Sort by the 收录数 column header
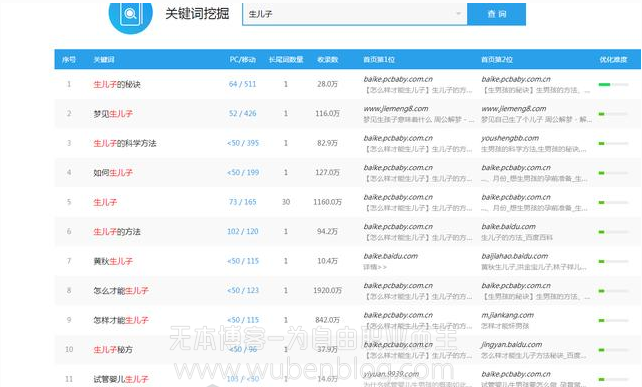The image size is (642, 387). click(328, 59)
